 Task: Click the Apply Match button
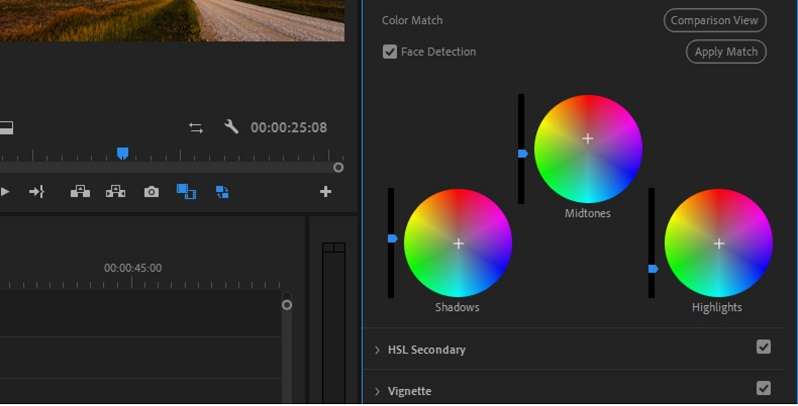pos(726,52)
